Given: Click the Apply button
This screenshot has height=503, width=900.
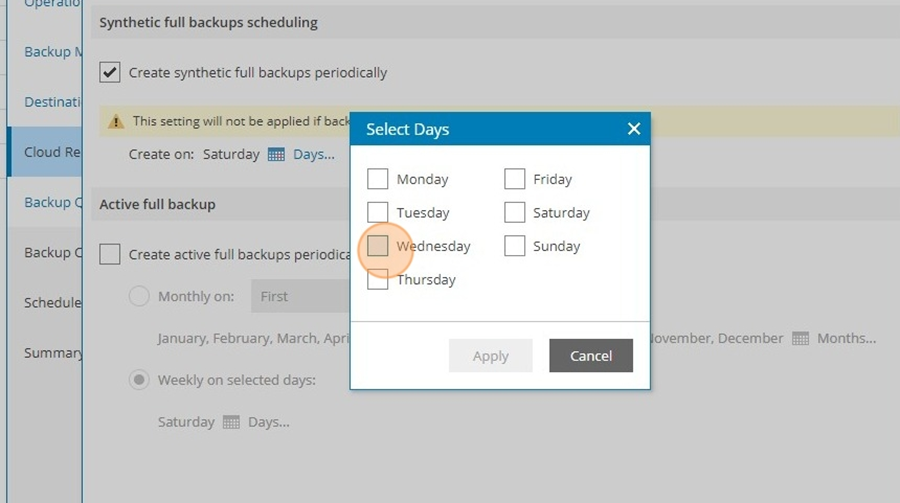Looking at the screenshot, I should point(490,355).
